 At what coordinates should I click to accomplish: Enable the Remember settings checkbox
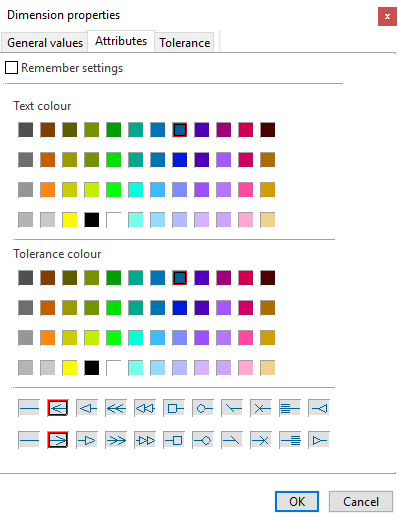pyautogui.click(x=11, y=68)
